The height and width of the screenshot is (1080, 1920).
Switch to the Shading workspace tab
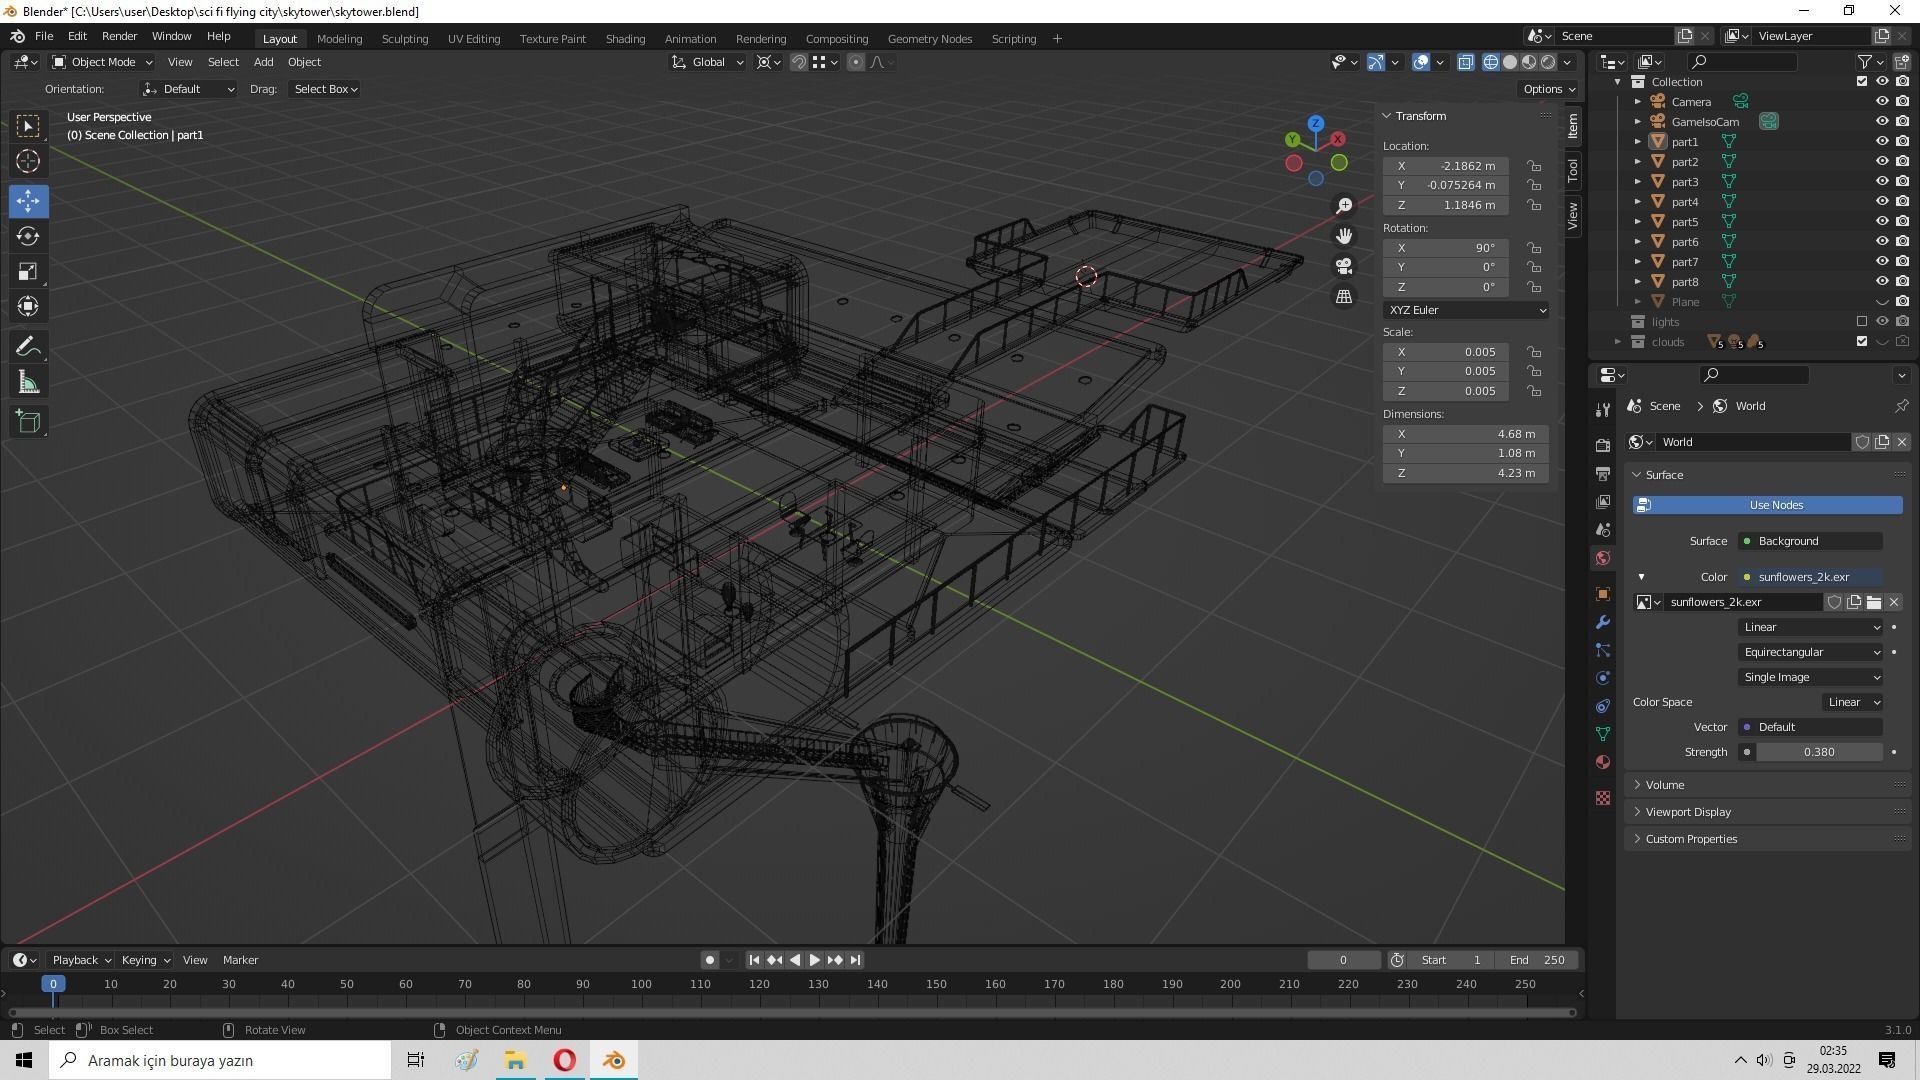coord(625,39)
